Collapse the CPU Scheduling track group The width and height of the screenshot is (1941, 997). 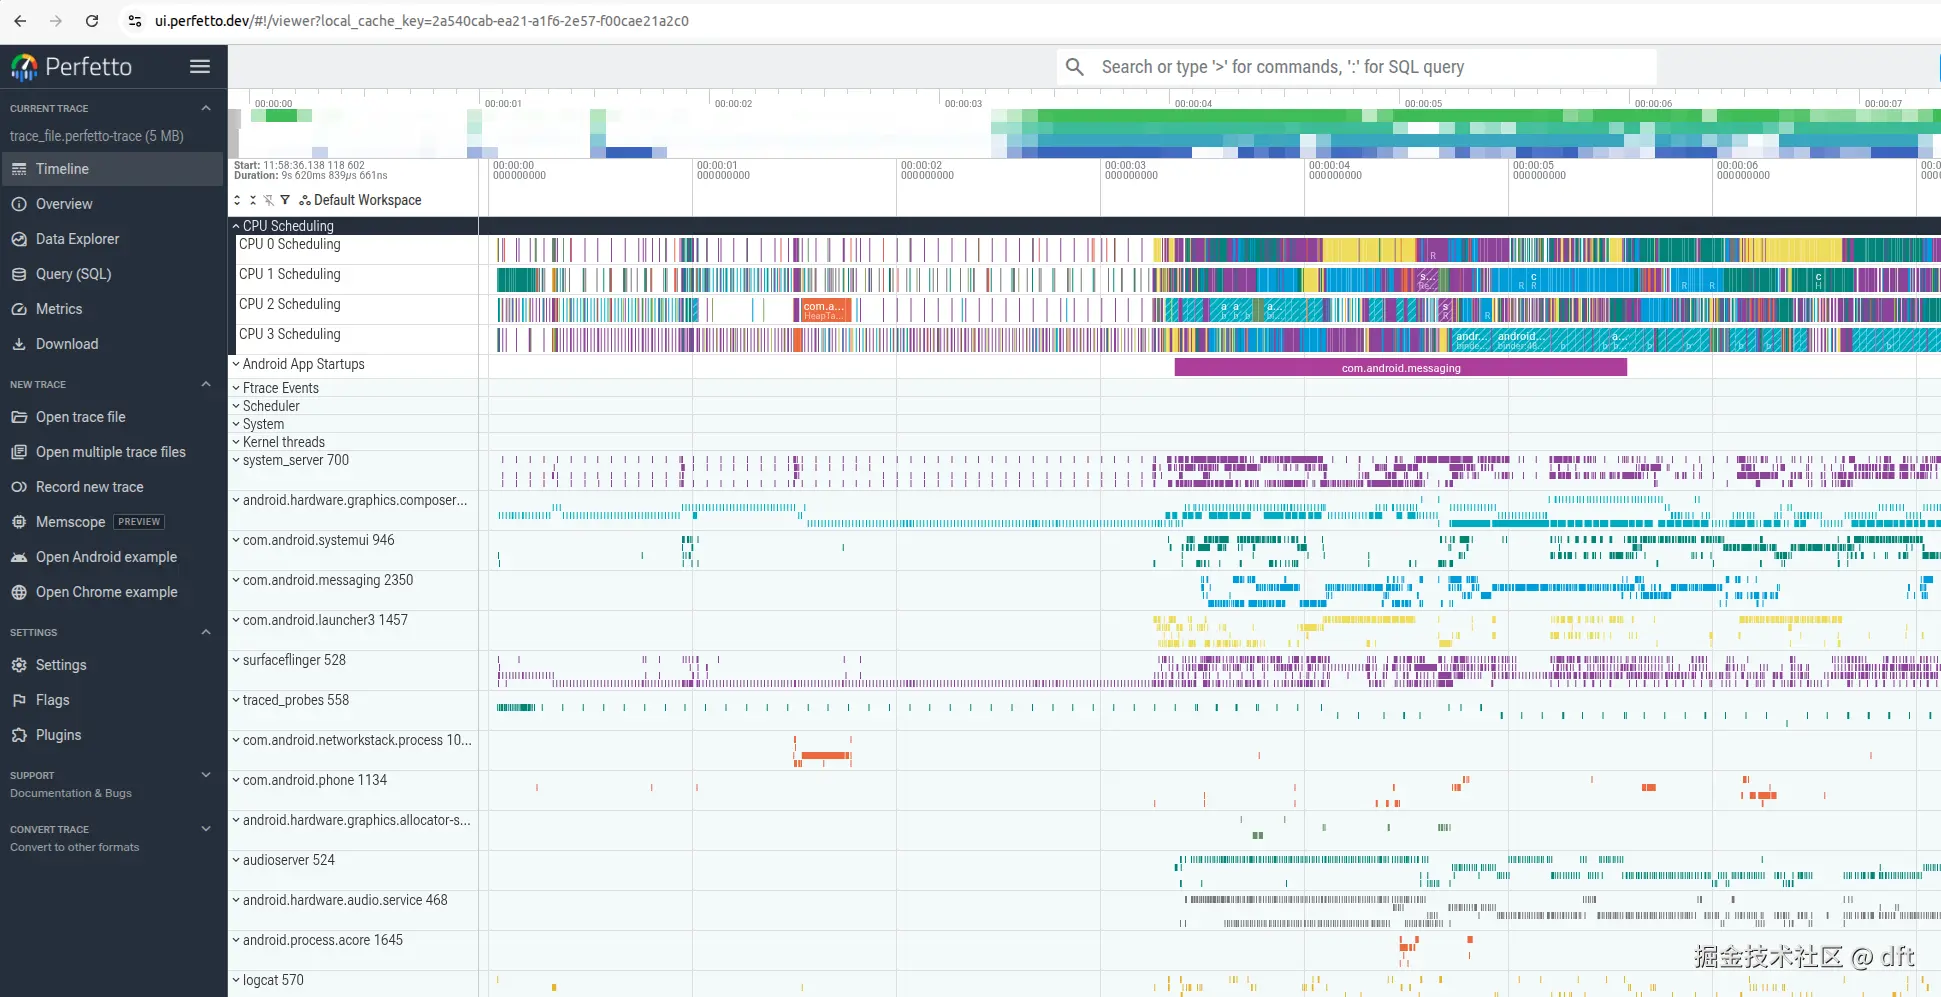click(x=236, y=226)
